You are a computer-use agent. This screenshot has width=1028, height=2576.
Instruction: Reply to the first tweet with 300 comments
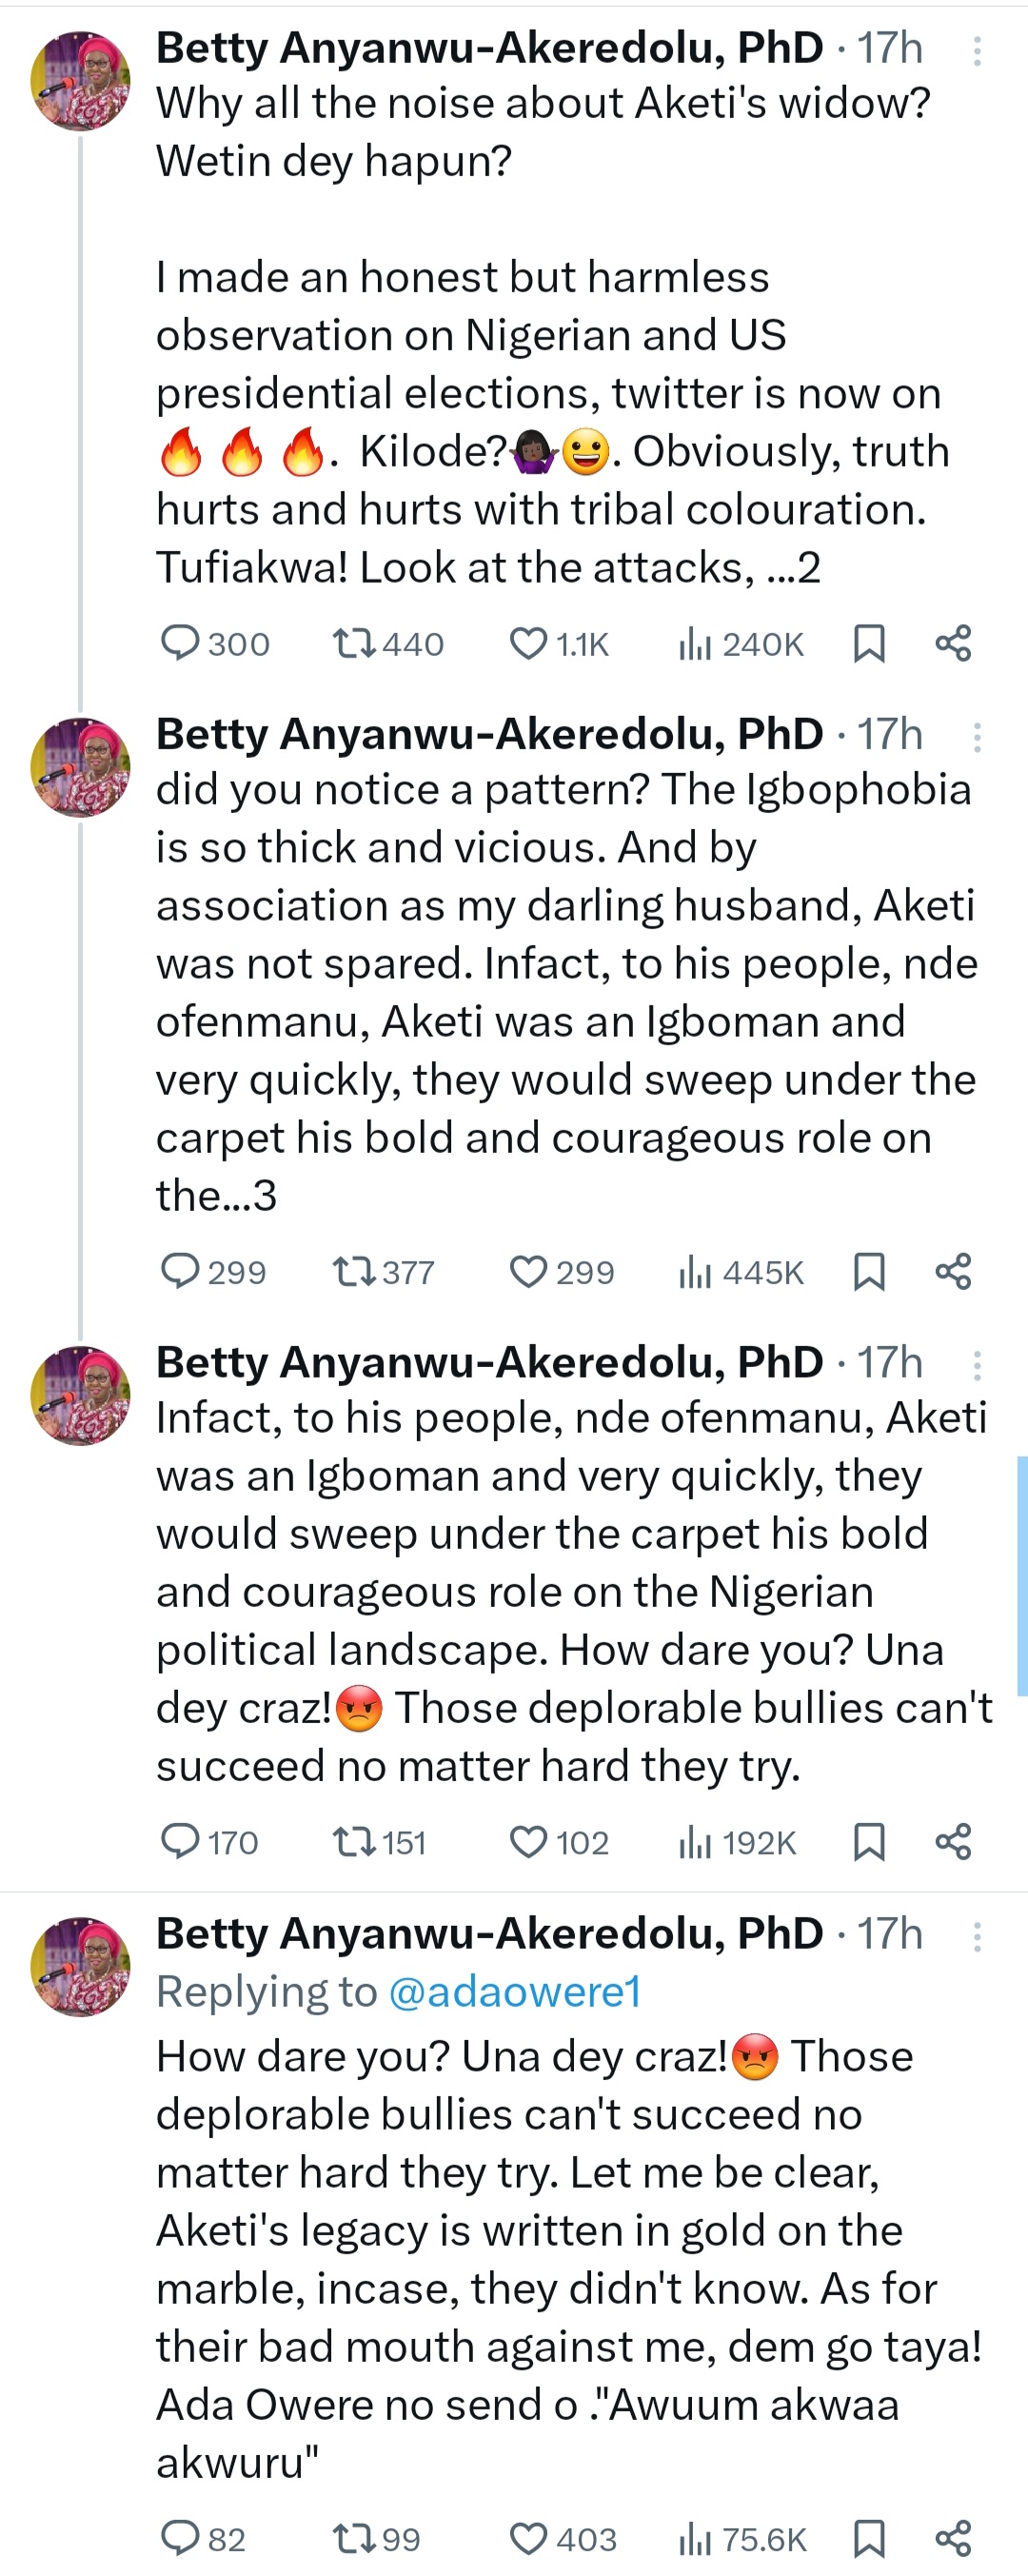[181, 643]
